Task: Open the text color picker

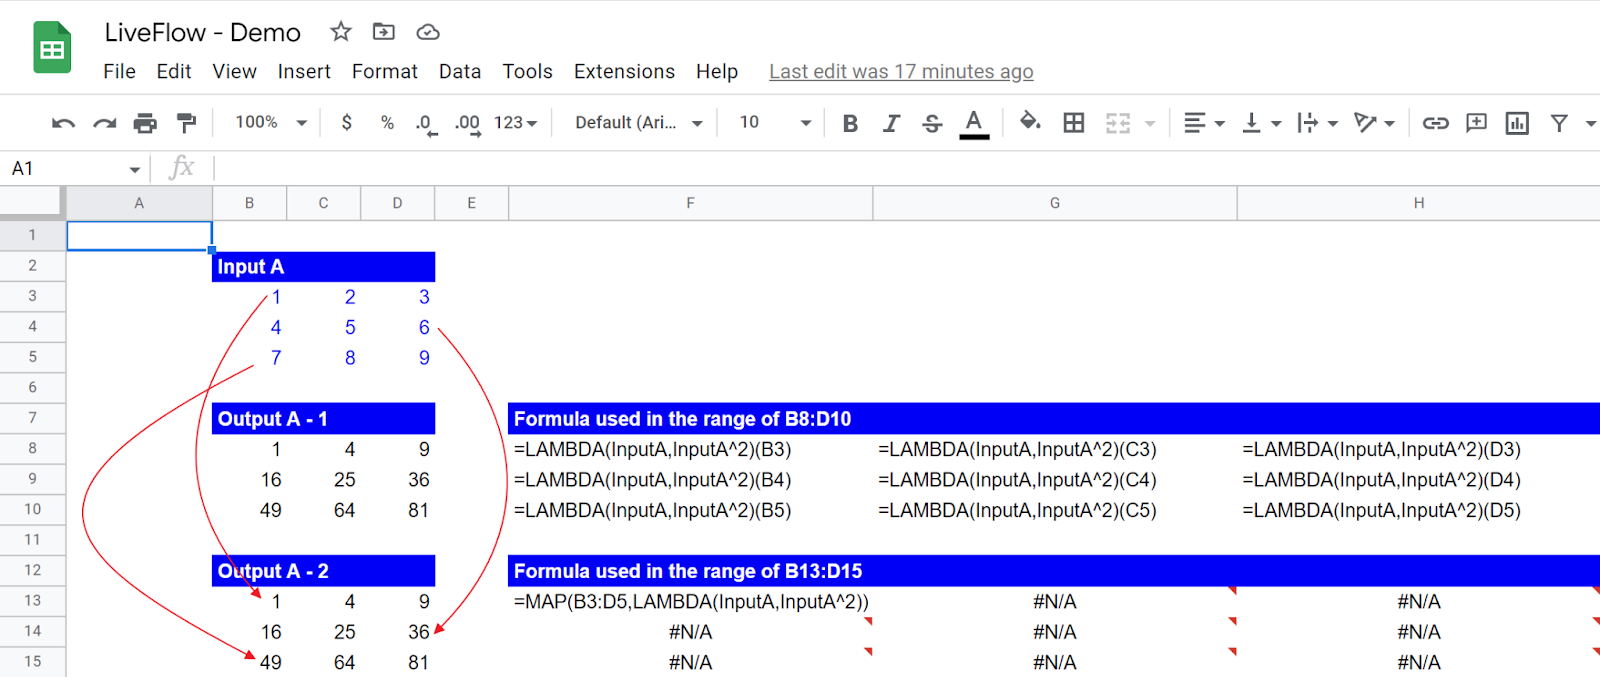Action: click(x=974, y=123)
